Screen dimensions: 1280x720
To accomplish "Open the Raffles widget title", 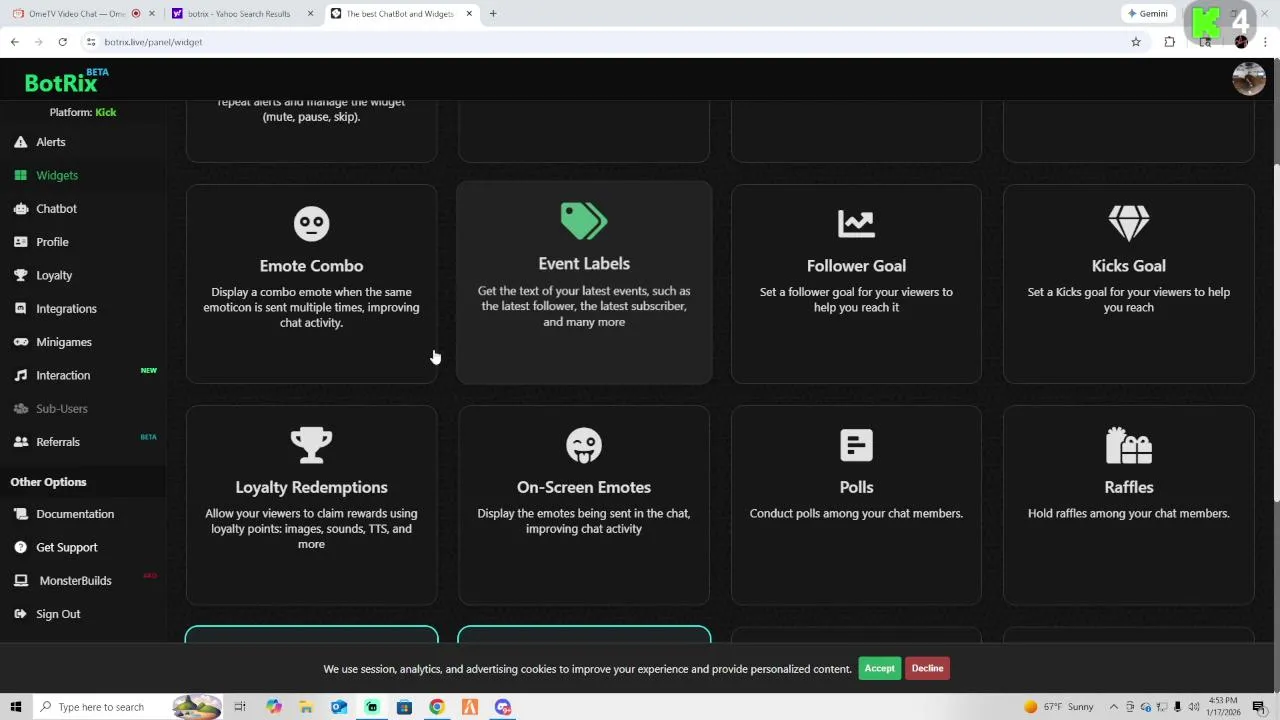I will pyautogui.click(x=1129, y=487).
